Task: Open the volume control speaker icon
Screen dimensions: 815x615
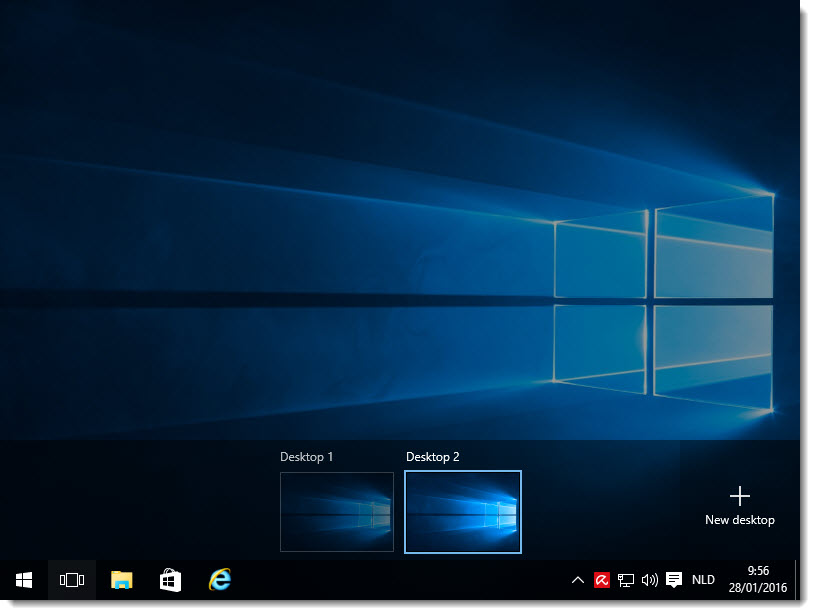Action: [650, 580]
